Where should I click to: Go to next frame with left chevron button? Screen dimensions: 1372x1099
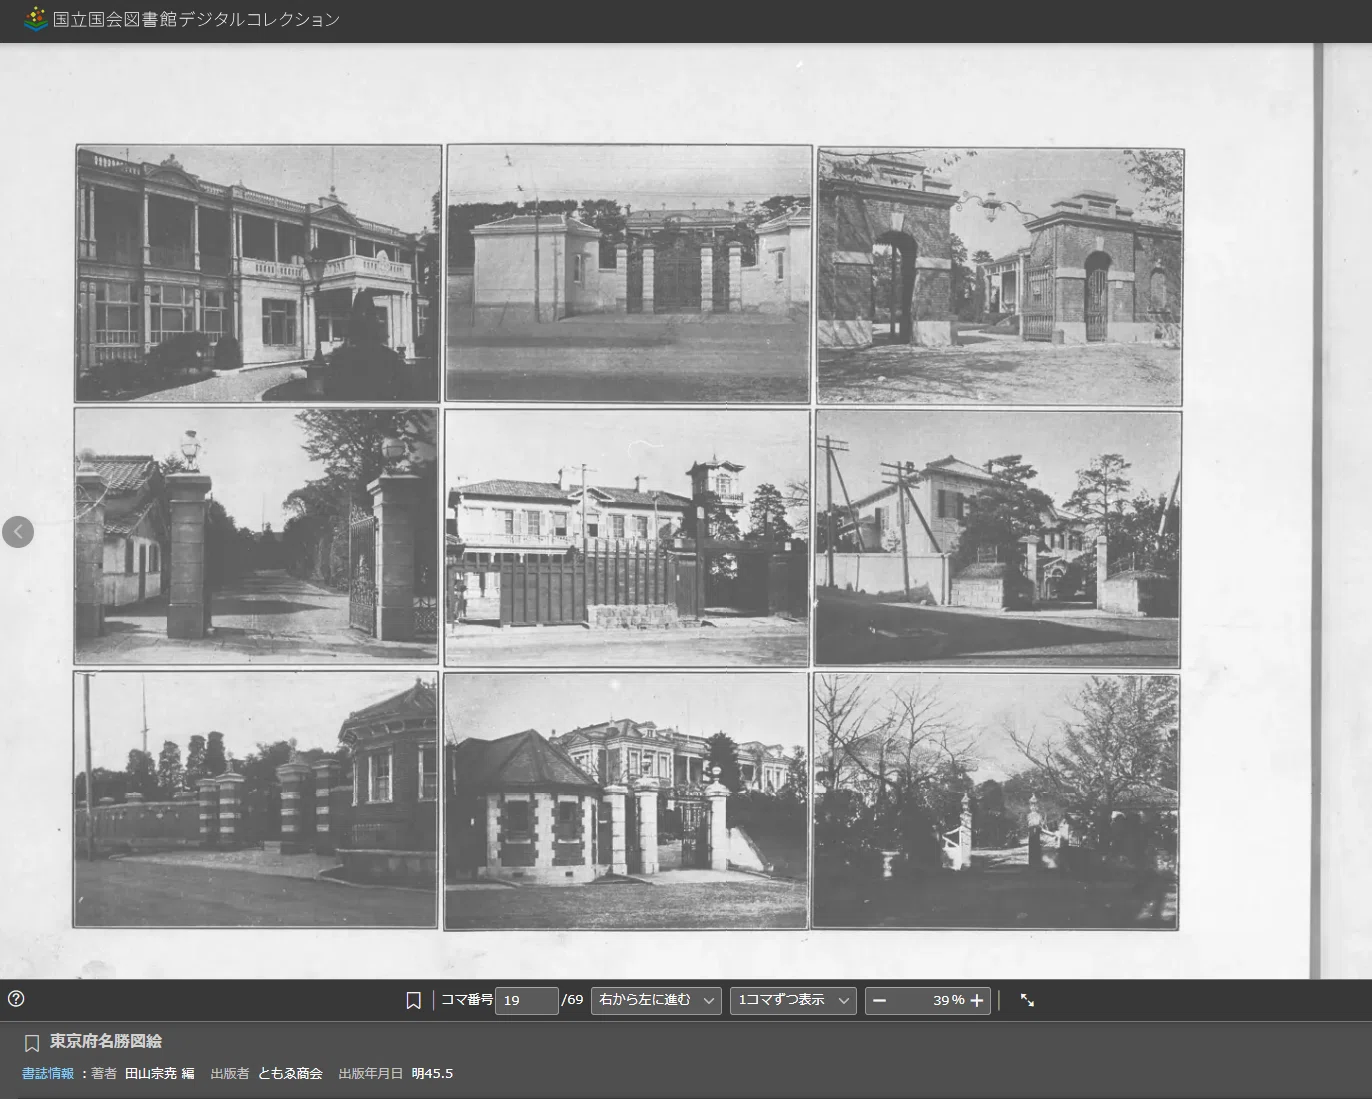18,532
